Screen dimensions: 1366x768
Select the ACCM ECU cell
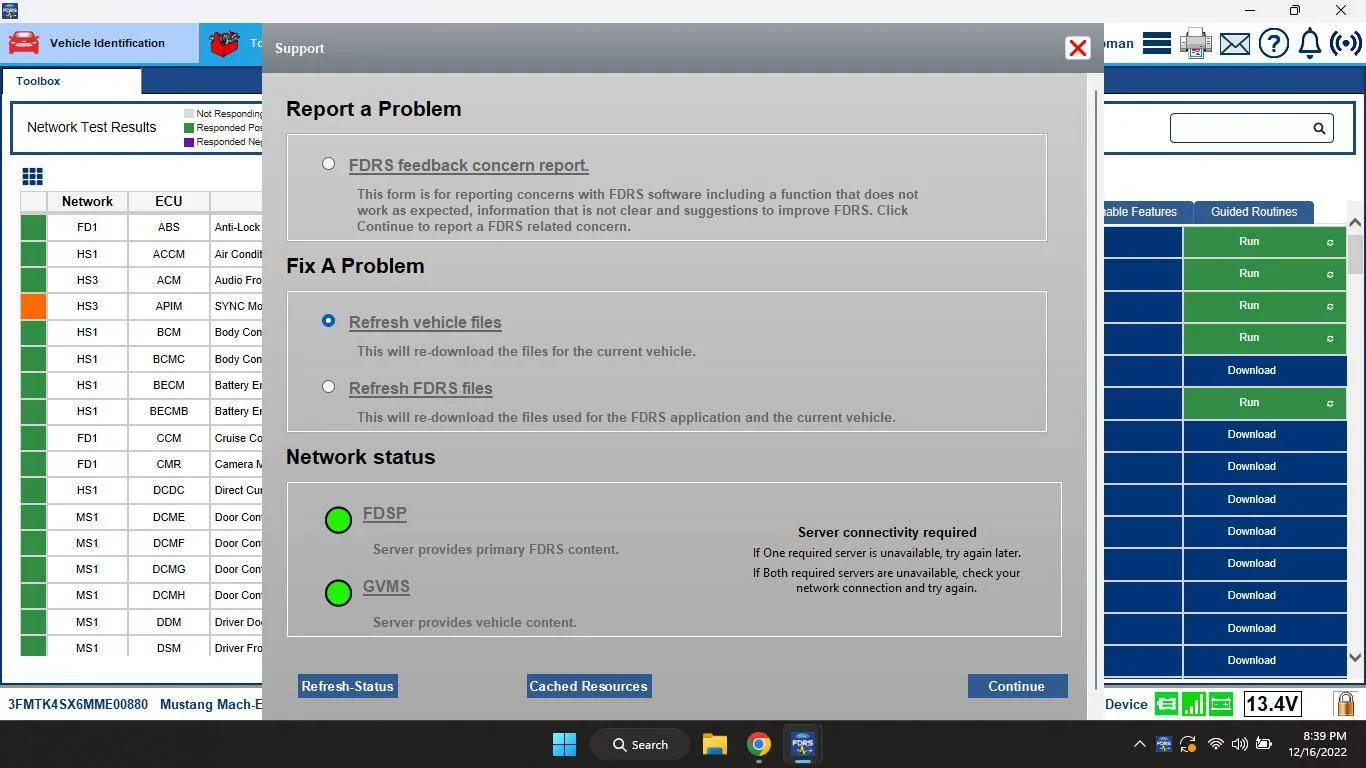[x=168, y=254]
